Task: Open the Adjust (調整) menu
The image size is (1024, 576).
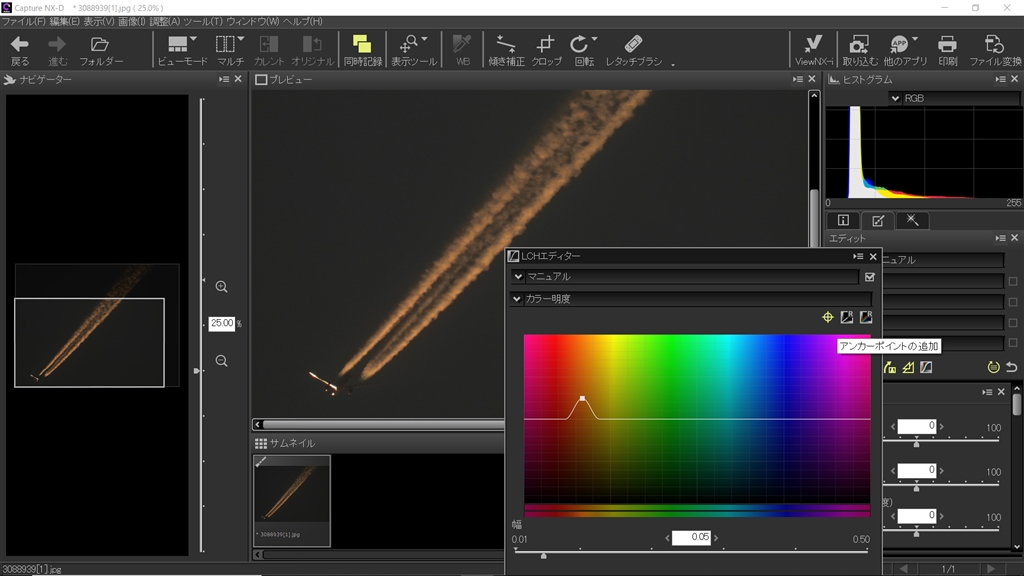Action: click(165, 21)
